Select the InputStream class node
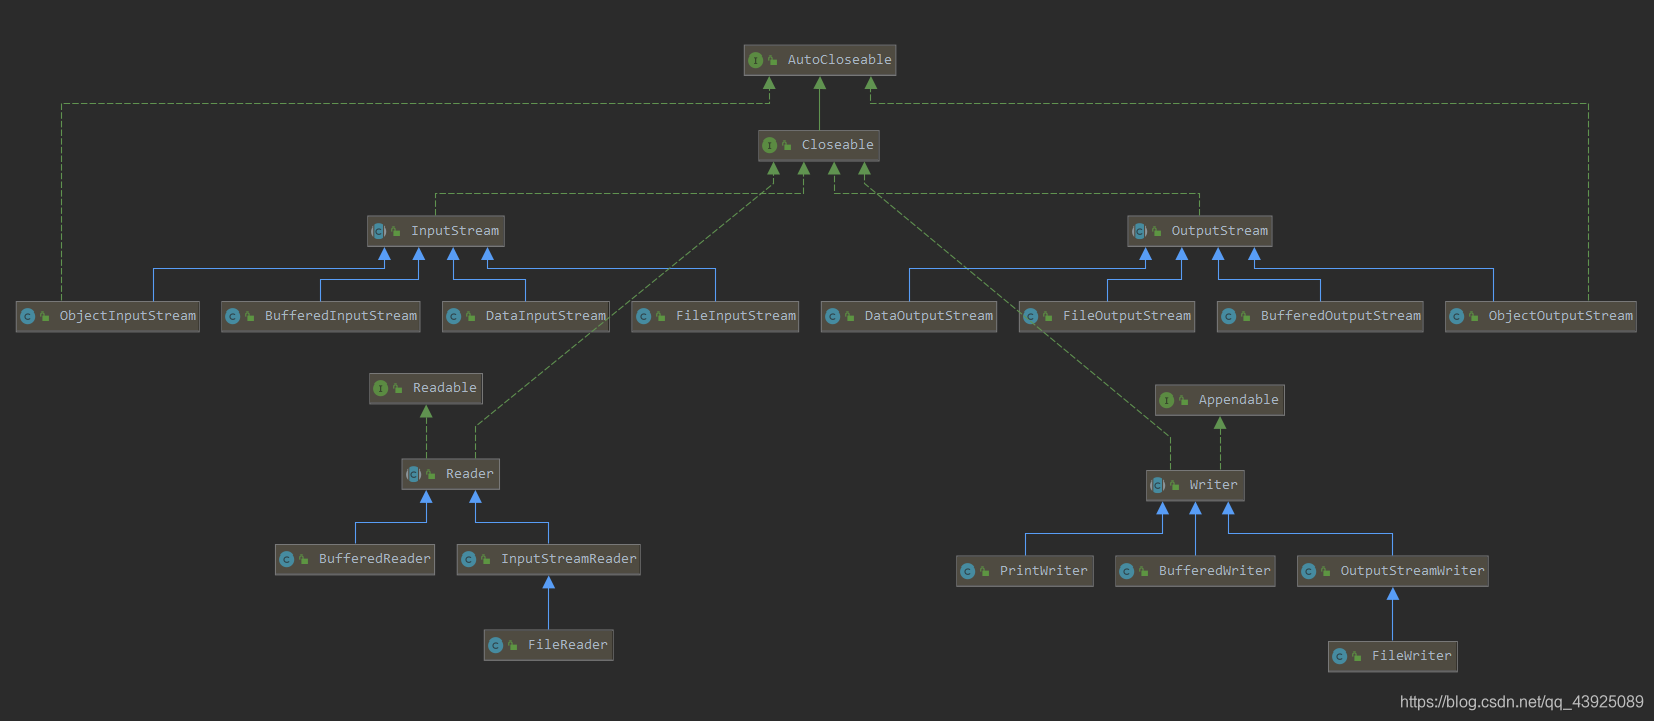 pos(436,231)
